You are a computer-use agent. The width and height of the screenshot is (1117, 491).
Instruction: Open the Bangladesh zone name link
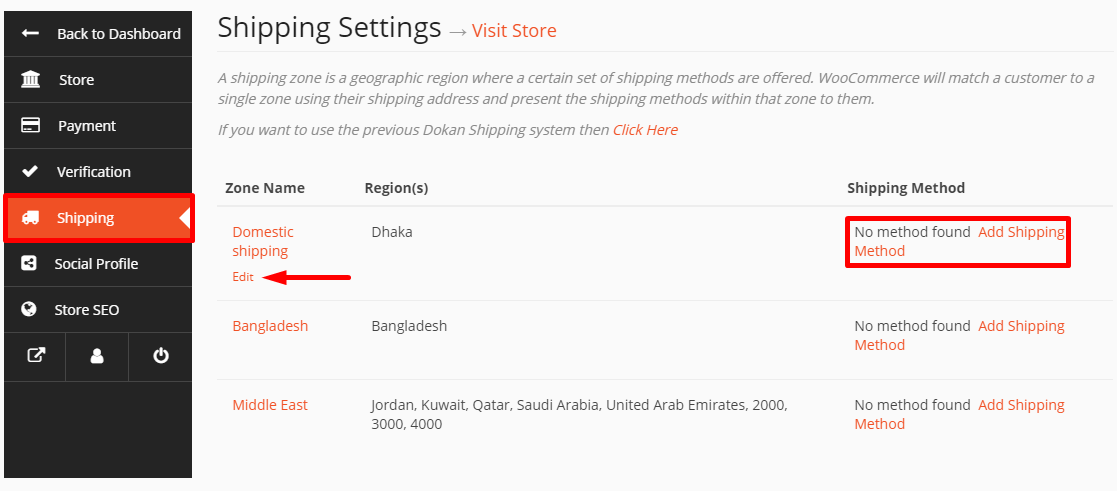tap(270, 326)
